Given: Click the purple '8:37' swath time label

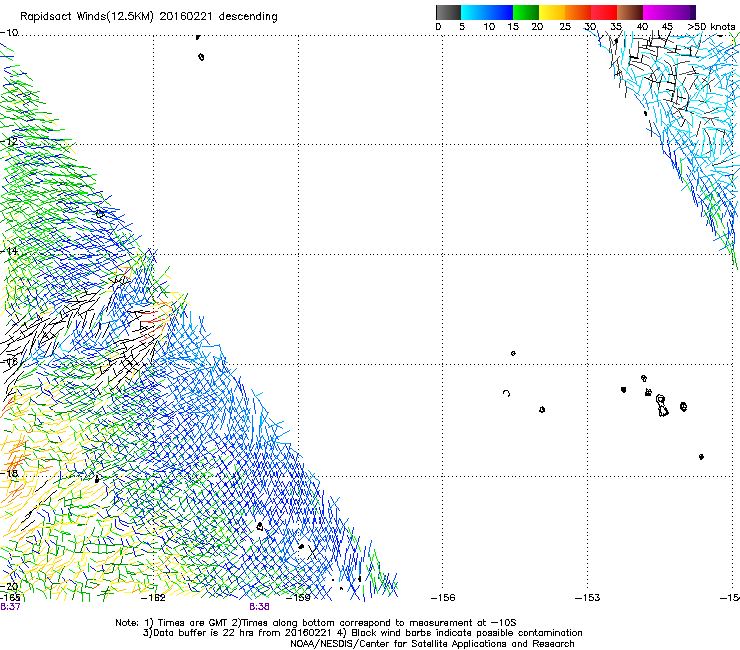Looking at the screenshot, I should [10, 607].
